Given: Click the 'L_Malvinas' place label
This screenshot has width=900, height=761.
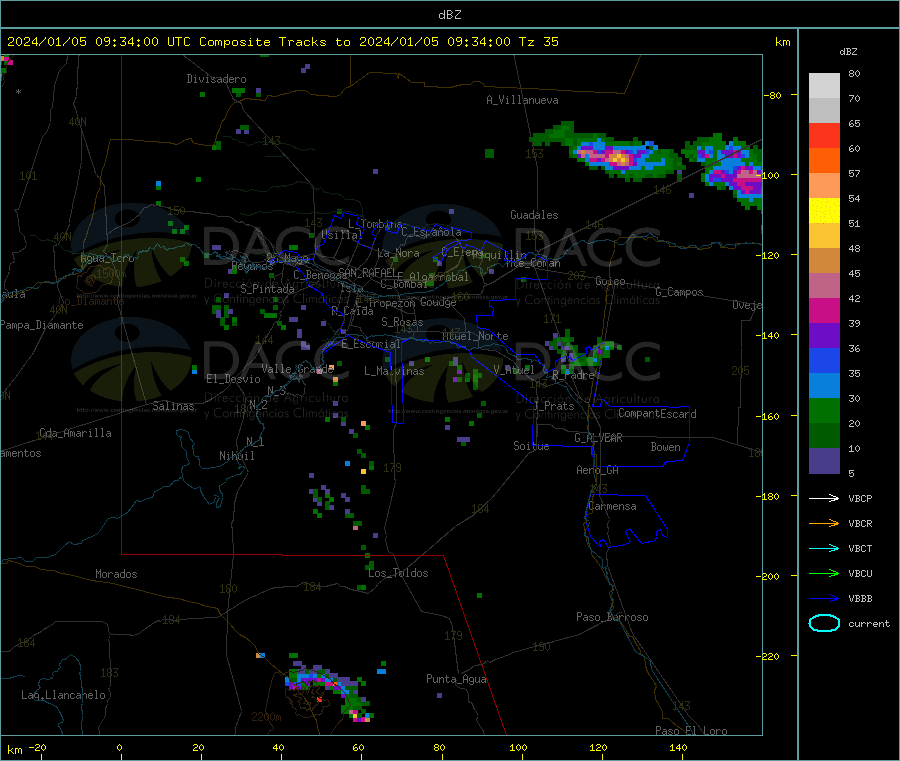Looking at the screenshot, I should 394,371.
